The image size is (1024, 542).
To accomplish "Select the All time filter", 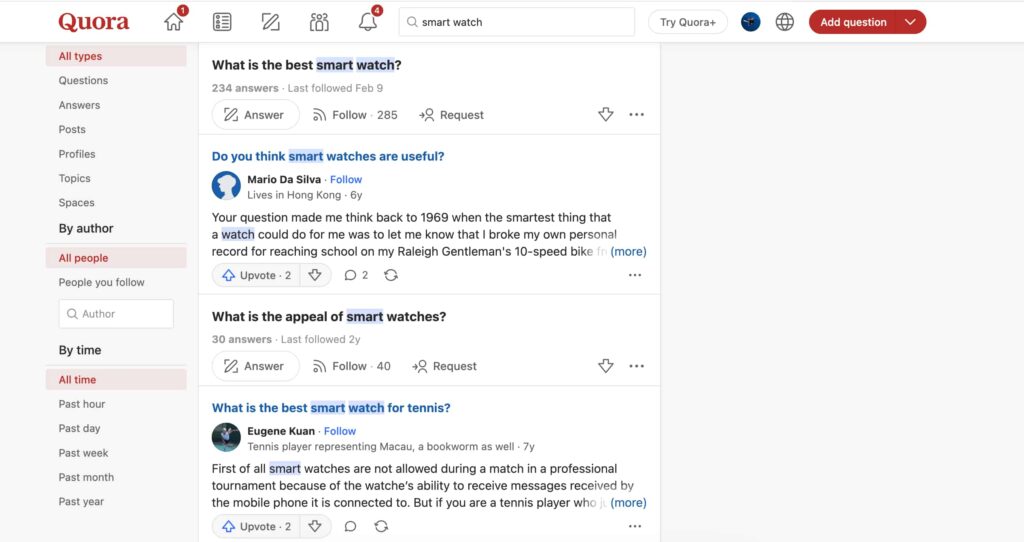I will pos(116,379).
